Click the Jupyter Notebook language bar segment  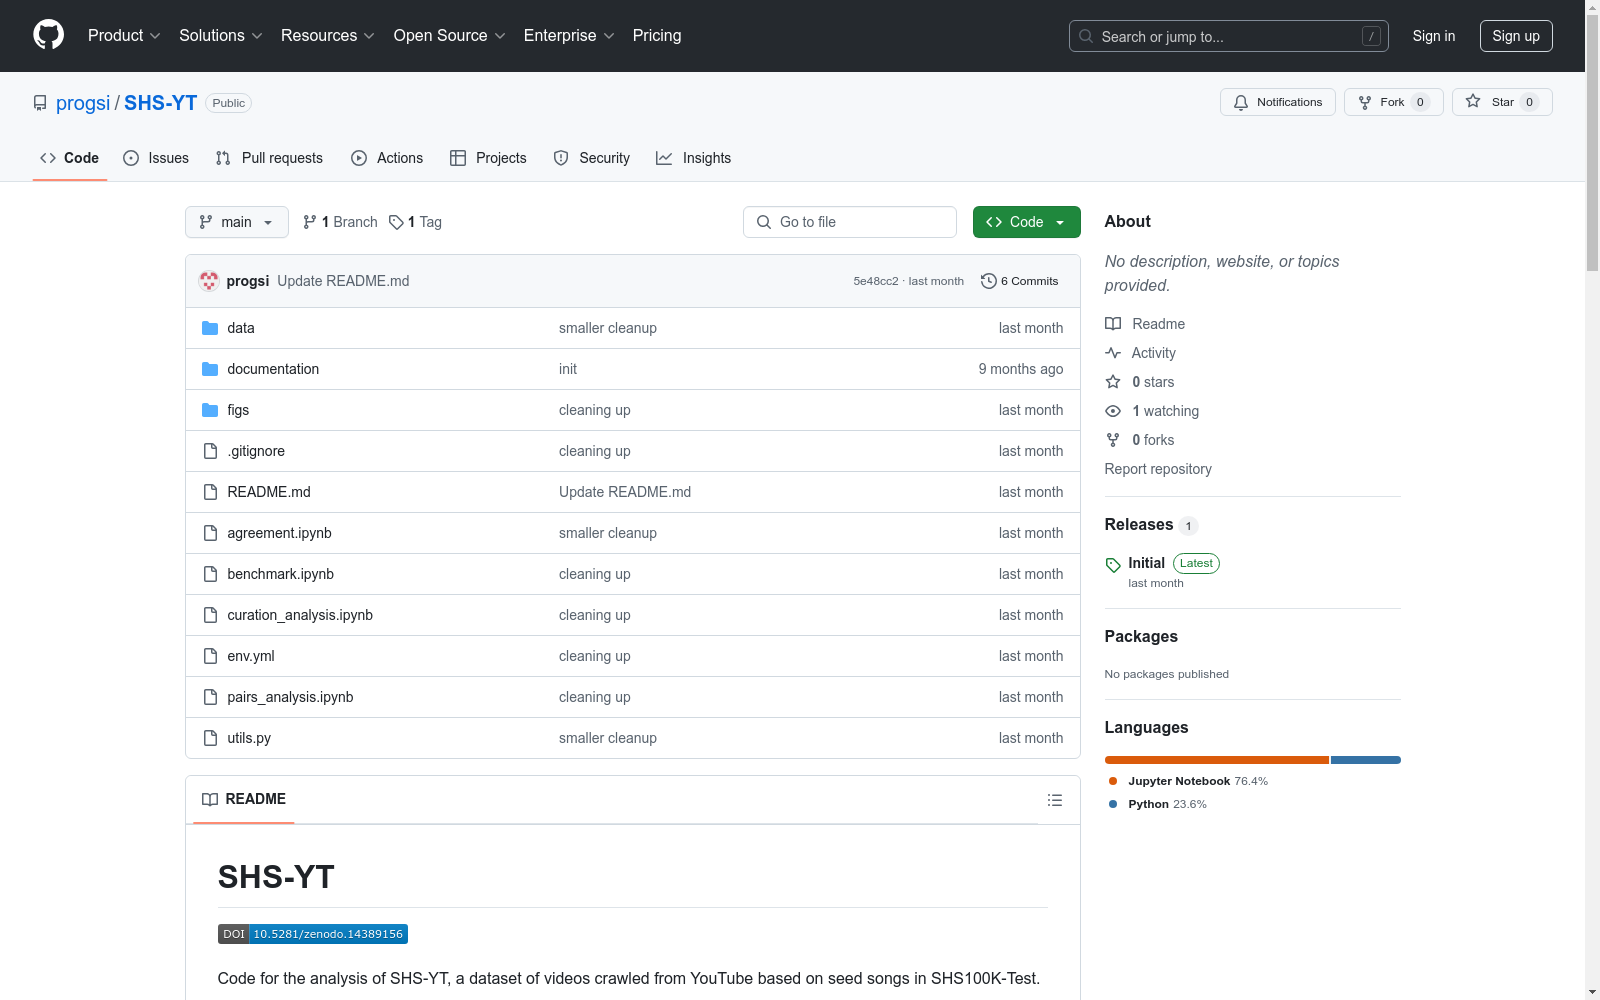pyautogui.click(x=1217, y=760)
